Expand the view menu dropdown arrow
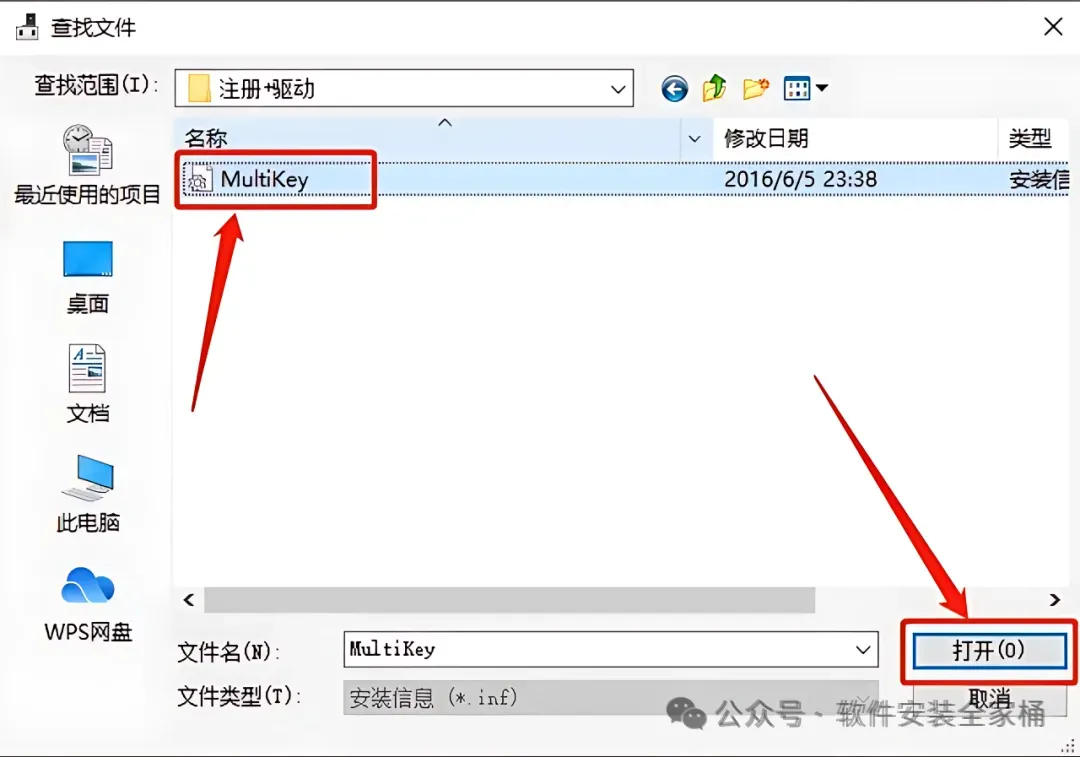Image resolution: width=1080 pixels, height=757 pixels. click(x=822, y=88)
